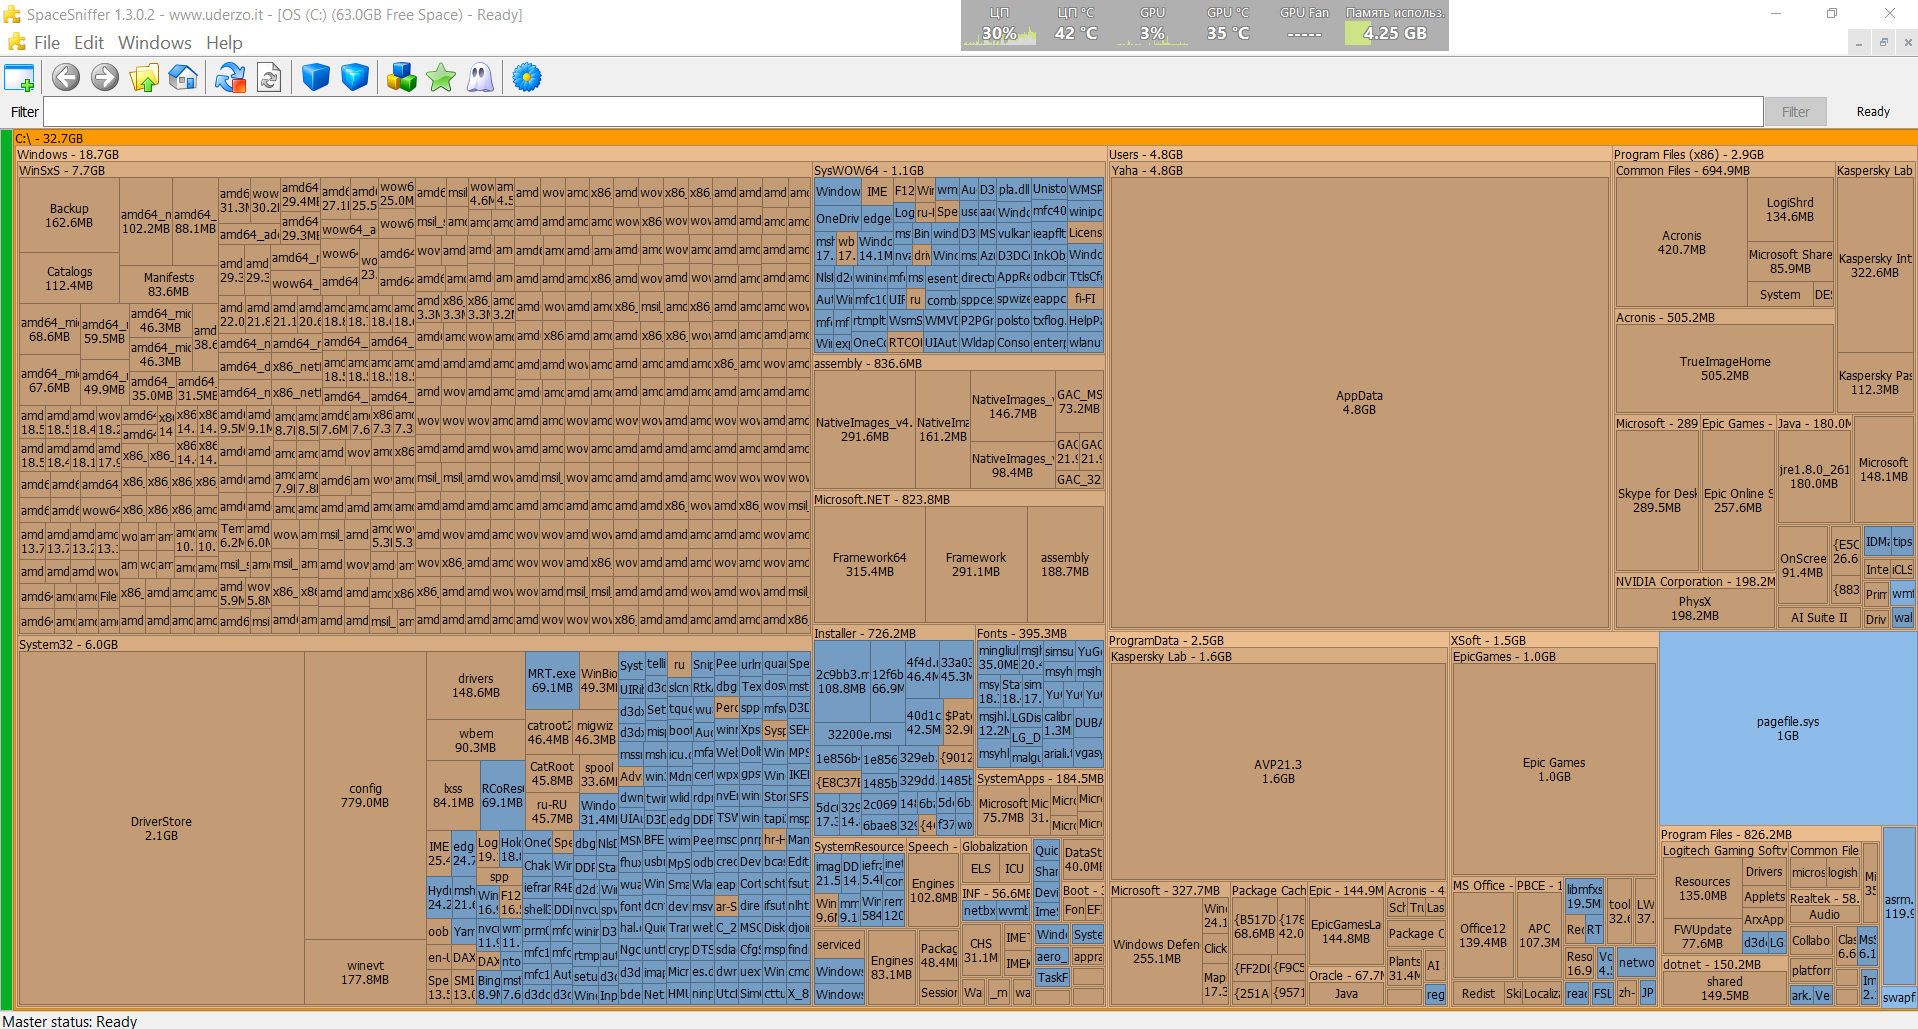1918x1029 pixels.
Task: Start a master rescan
Action: tap(230, 77)
